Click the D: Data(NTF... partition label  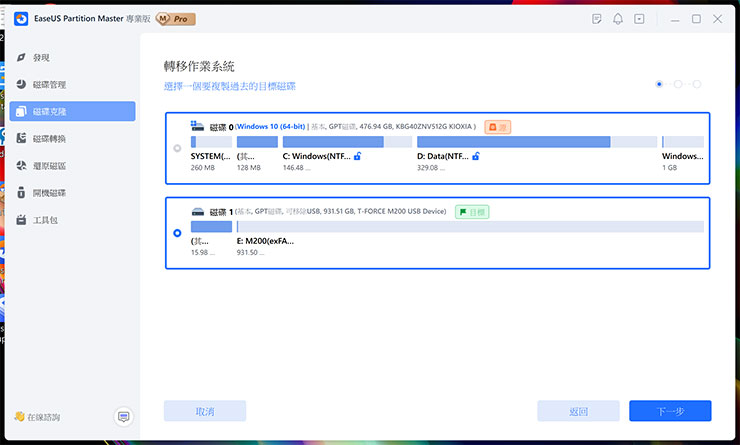[443, 156]
